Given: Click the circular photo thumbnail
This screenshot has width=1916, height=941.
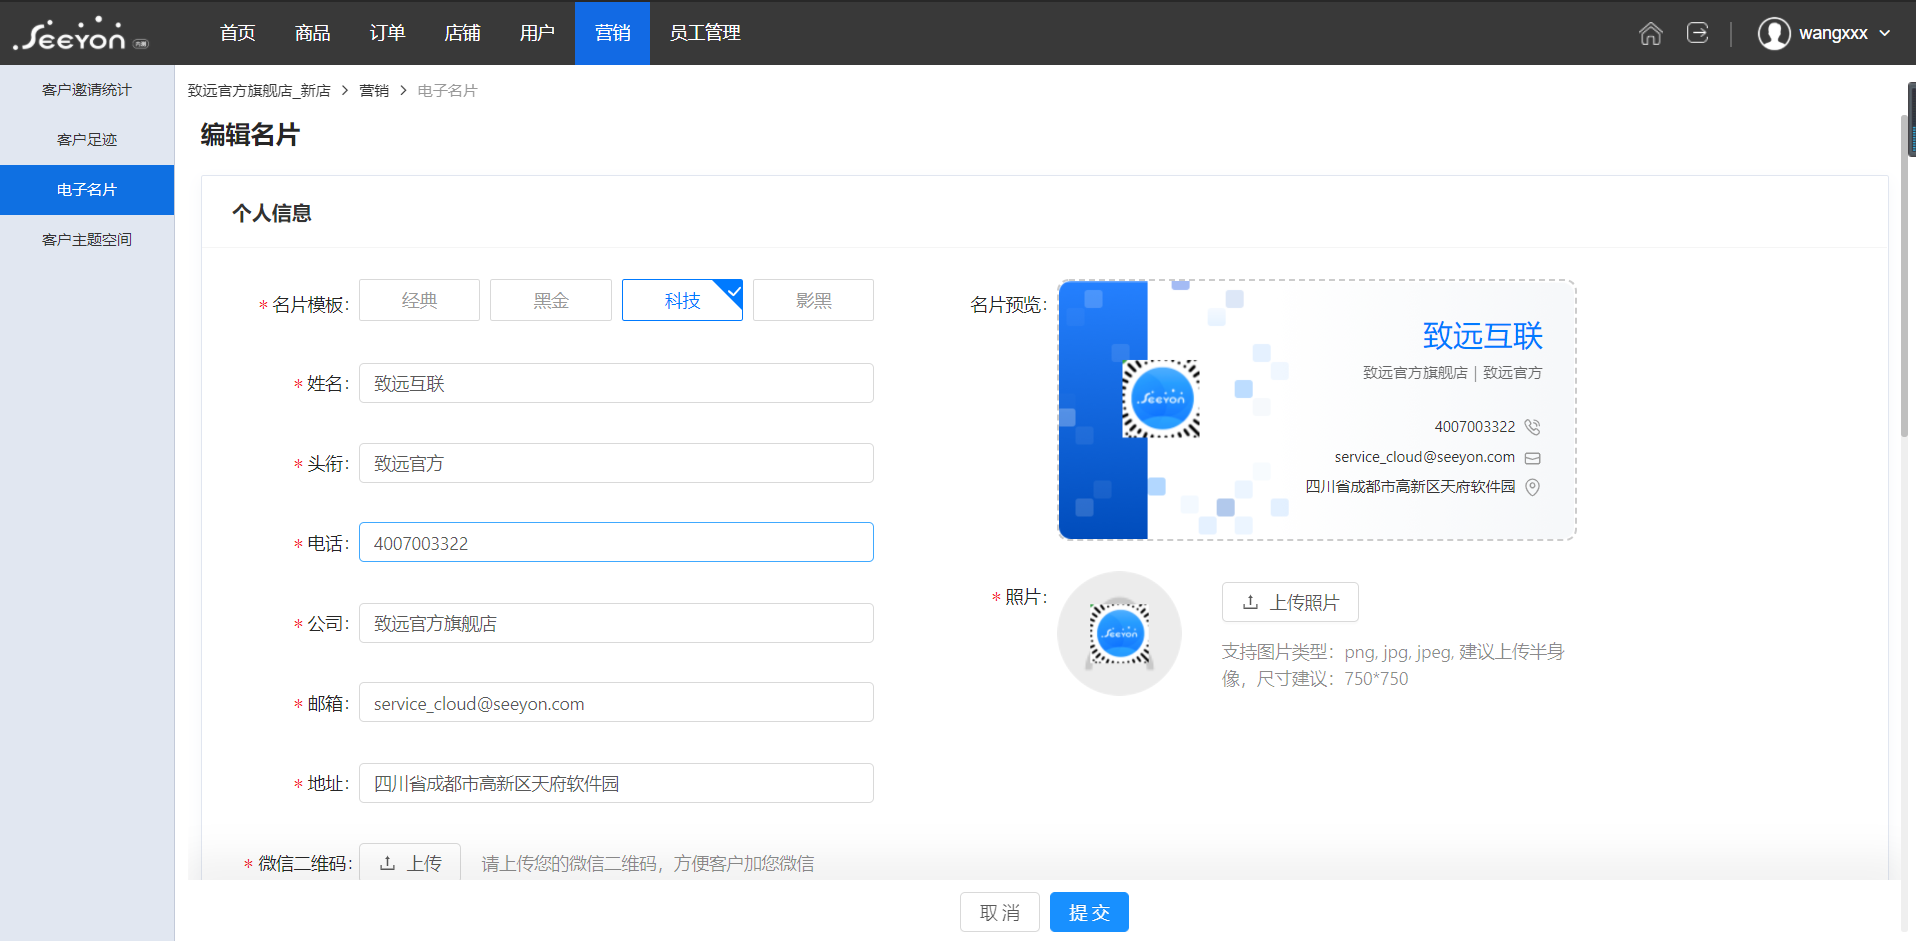Looking at the screenshot, I should [x=1119, y=633].
